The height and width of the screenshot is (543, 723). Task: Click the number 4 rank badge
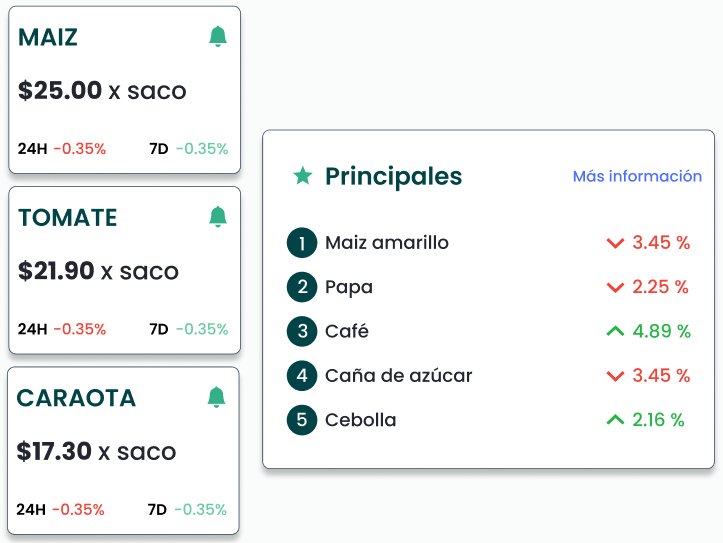[x=301, y=376]
